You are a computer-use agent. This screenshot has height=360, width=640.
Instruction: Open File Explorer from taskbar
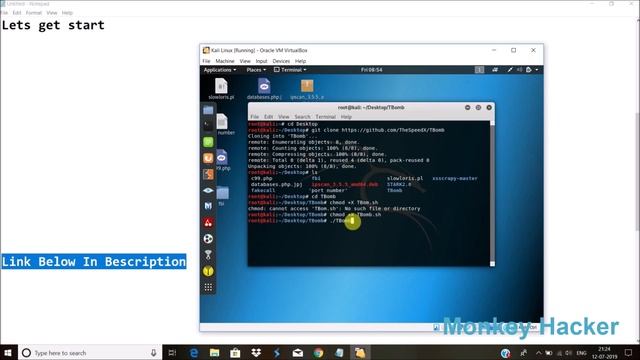[214, 353]
